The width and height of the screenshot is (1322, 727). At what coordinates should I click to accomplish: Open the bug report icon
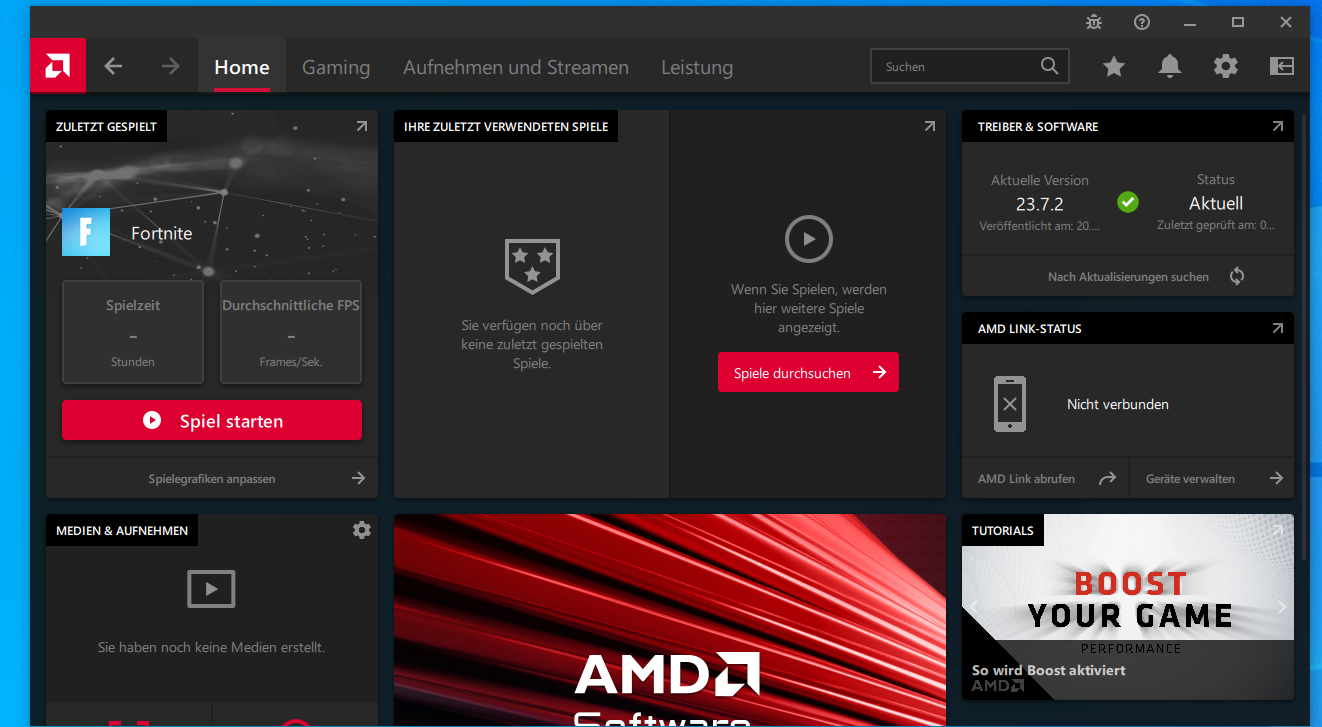1094,22
